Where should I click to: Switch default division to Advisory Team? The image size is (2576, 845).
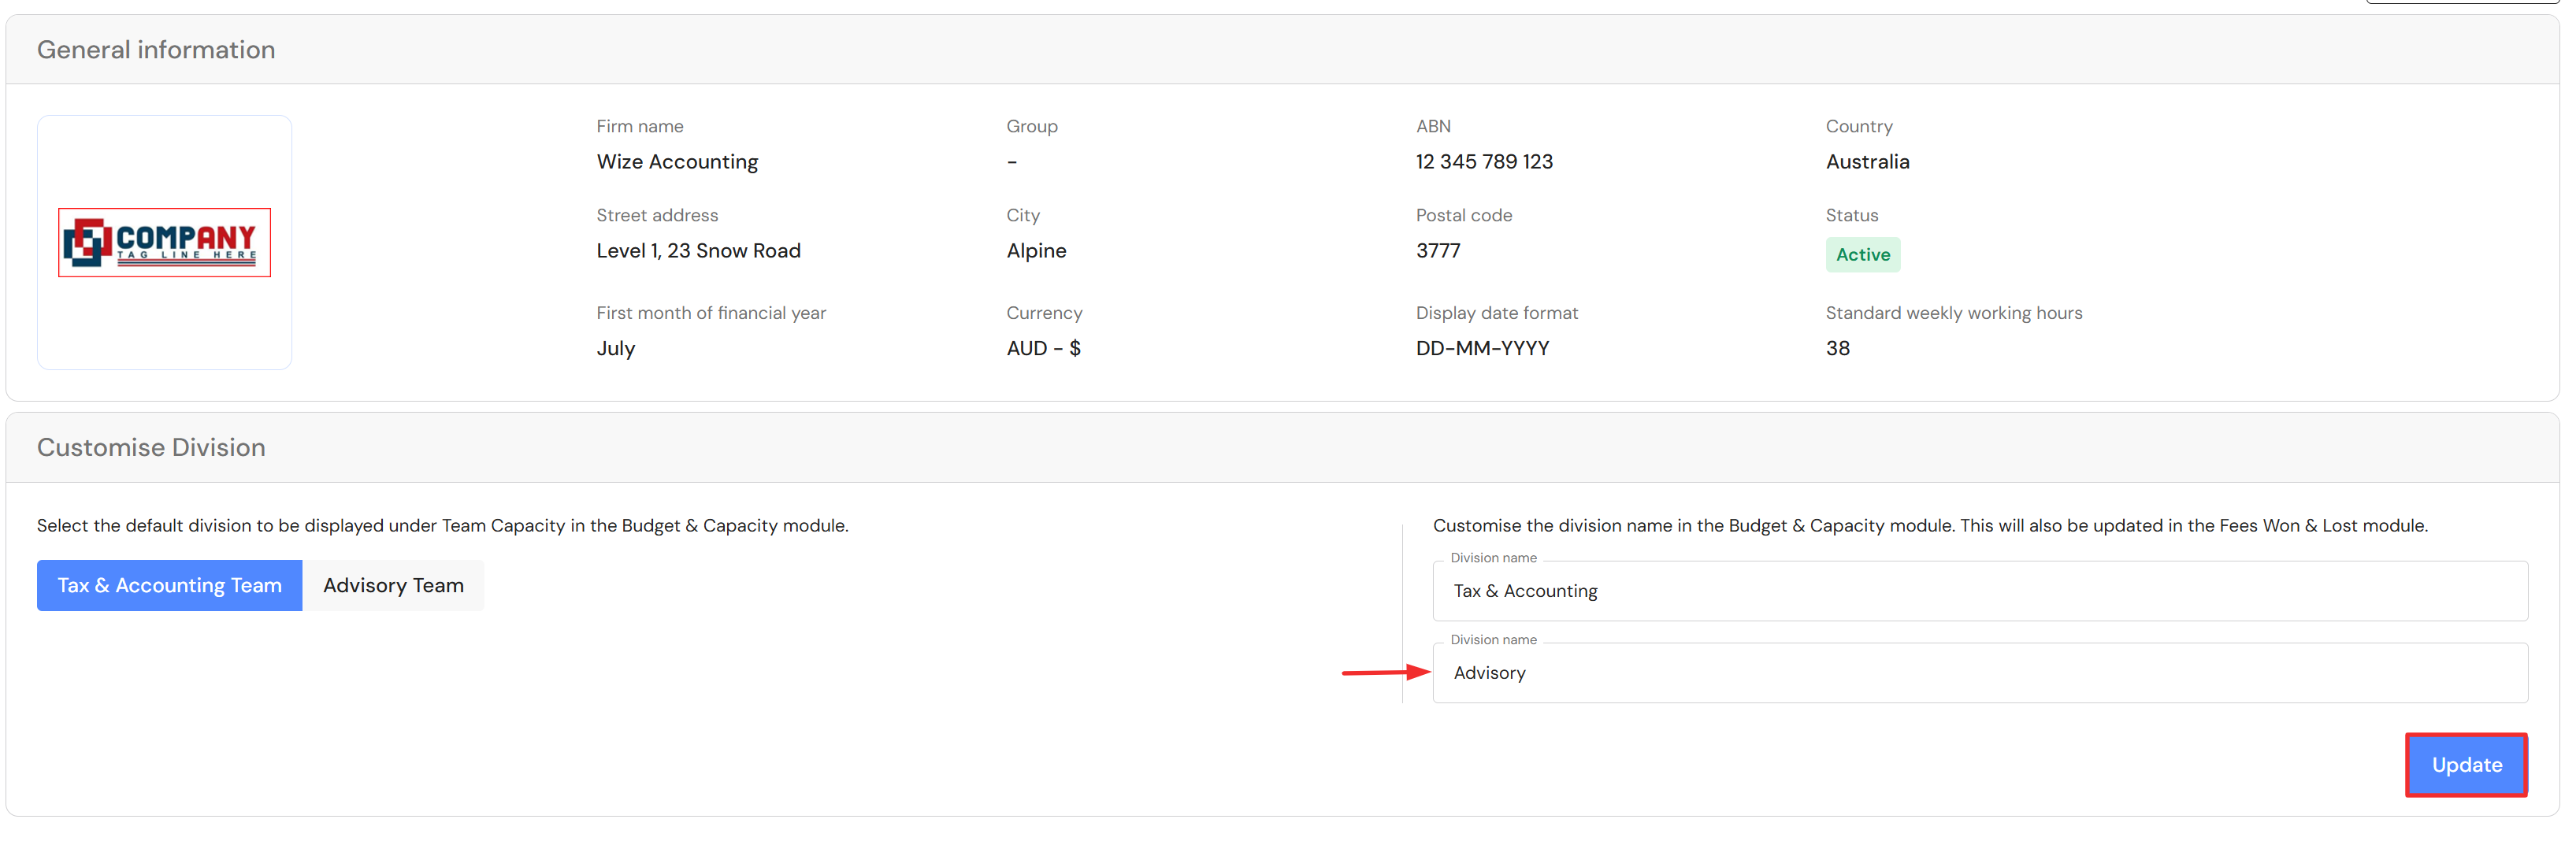393,585
